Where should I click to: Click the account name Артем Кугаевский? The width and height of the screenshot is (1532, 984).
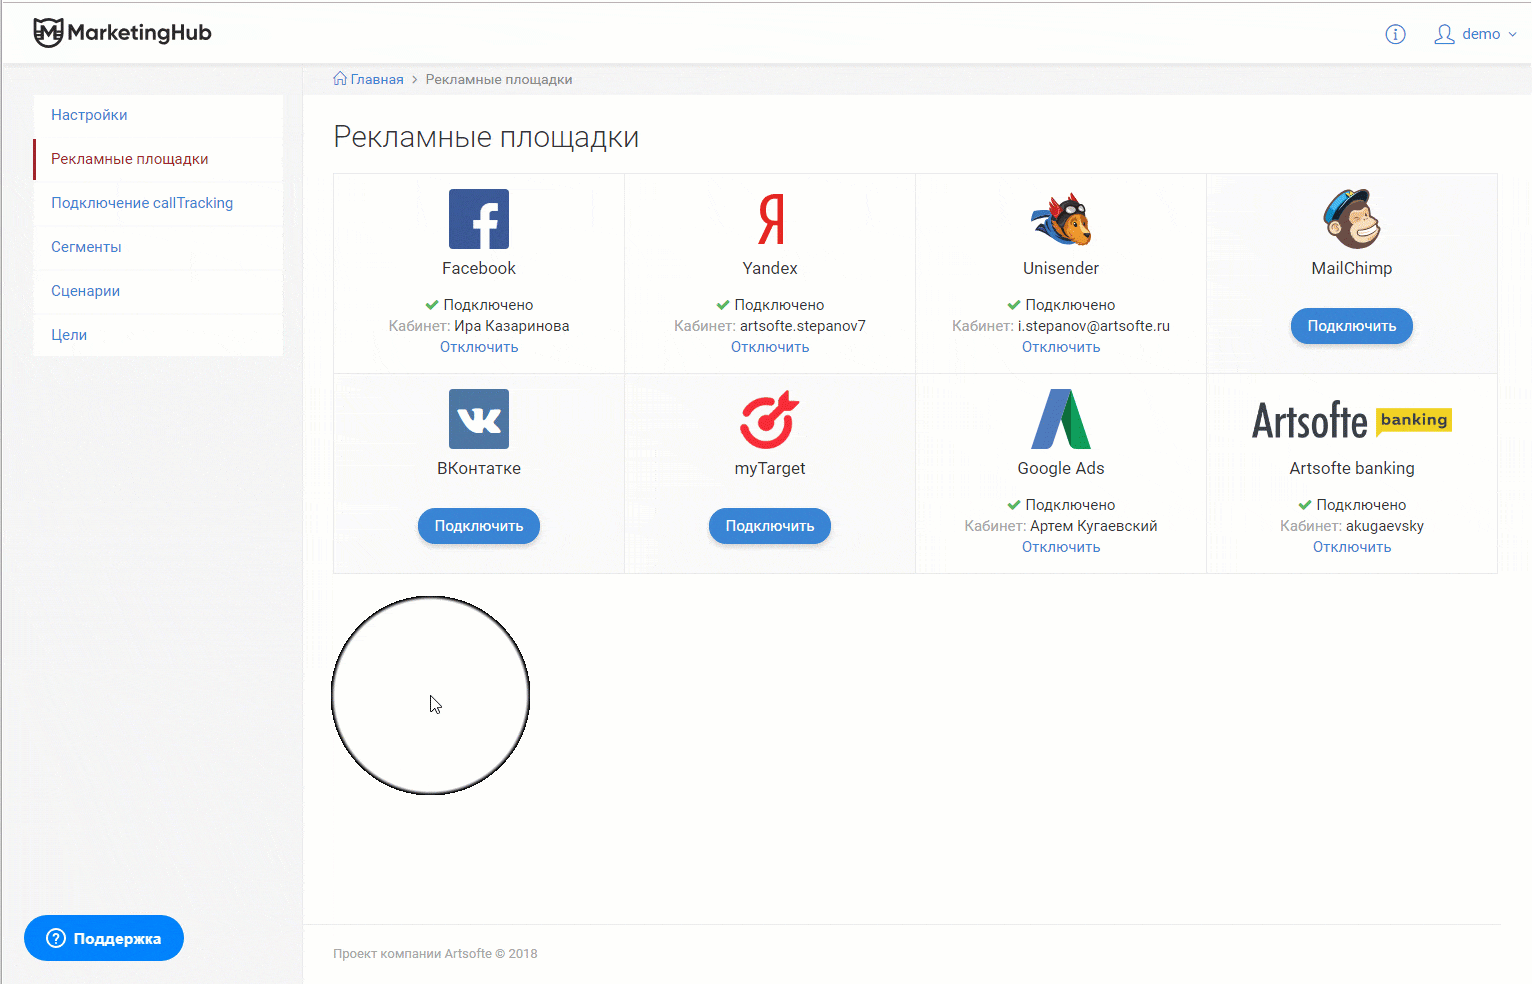pos(1094,526)
